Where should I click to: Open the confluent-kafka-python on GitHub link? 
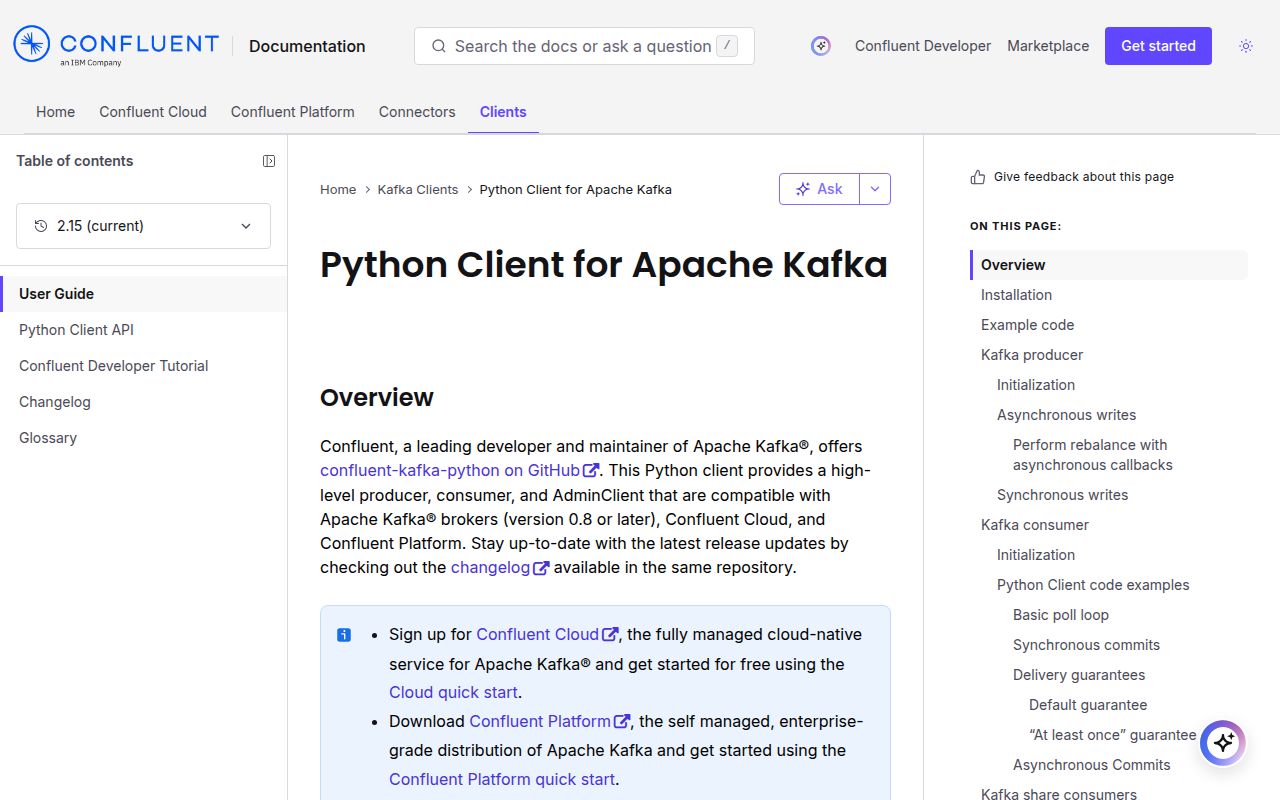459,470
